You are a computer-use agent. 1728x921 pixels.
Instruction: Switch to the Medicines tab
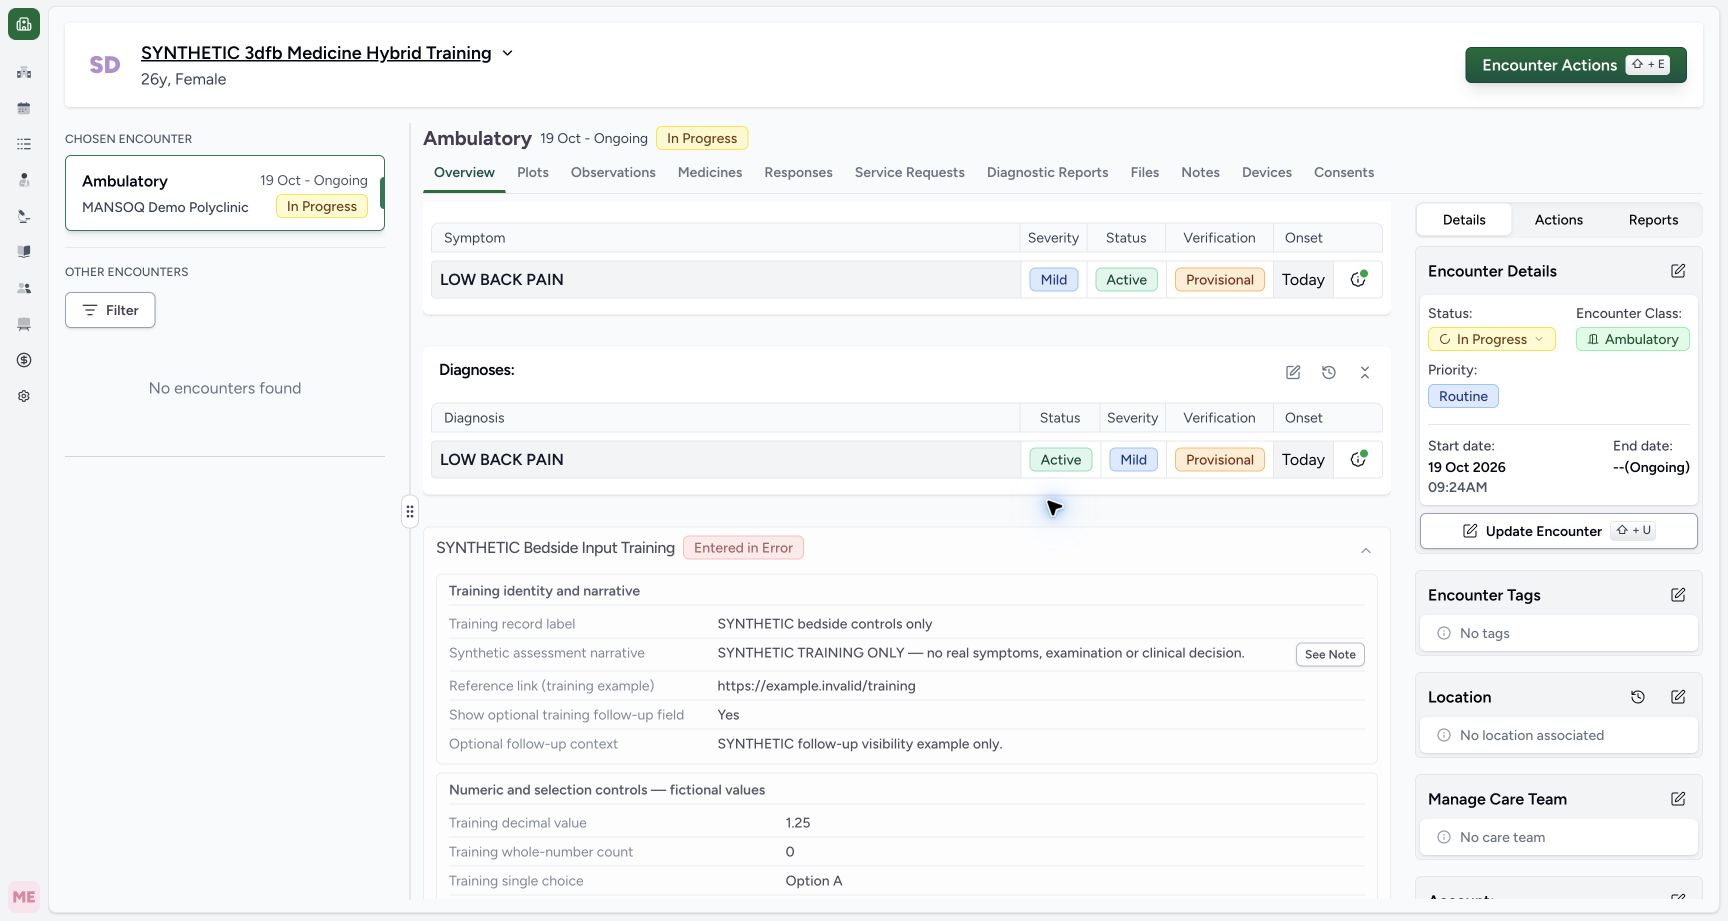[x=710, y=172]
